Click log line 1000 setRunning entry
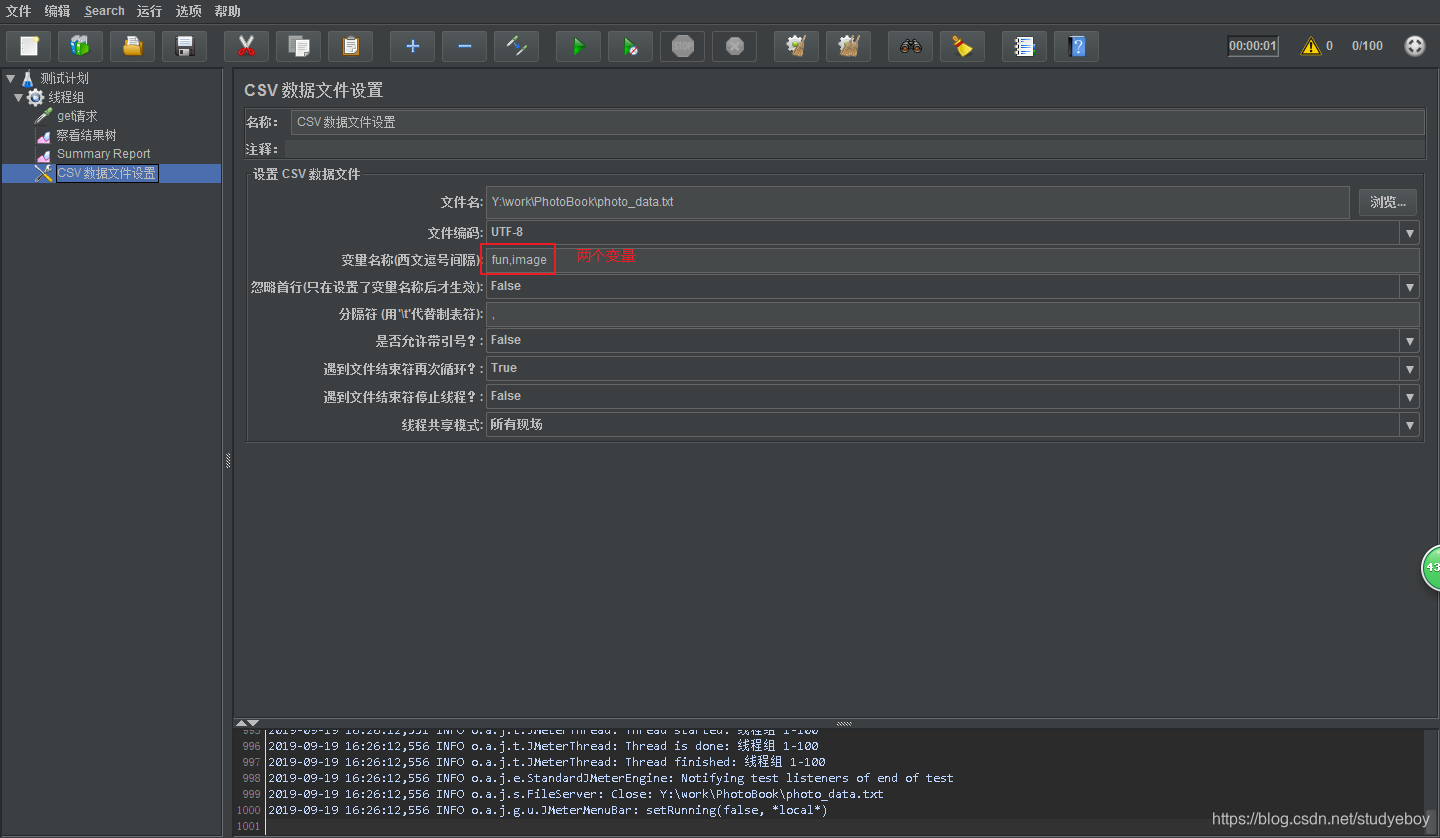Screen dimensions: 1440x838 [548, 810]
